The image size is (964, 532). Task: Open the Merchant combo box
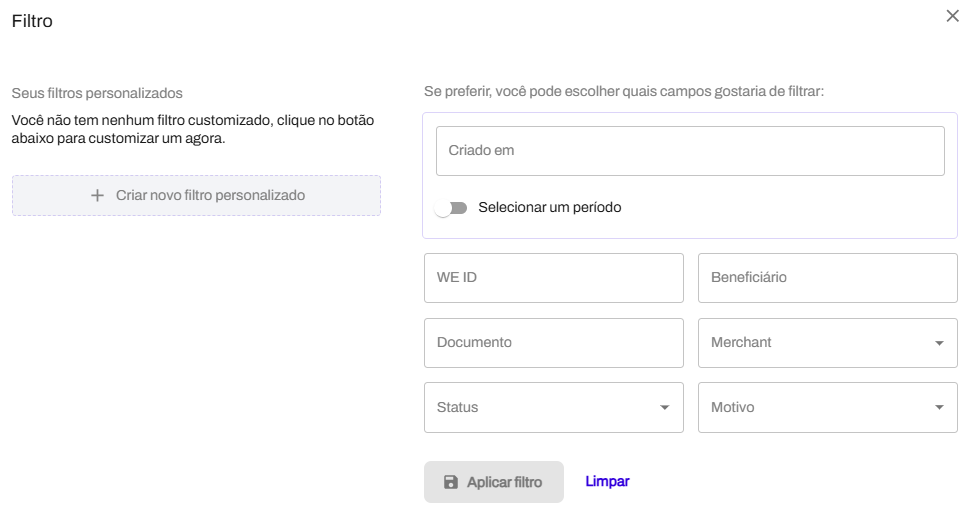click(x=828, y=343)
